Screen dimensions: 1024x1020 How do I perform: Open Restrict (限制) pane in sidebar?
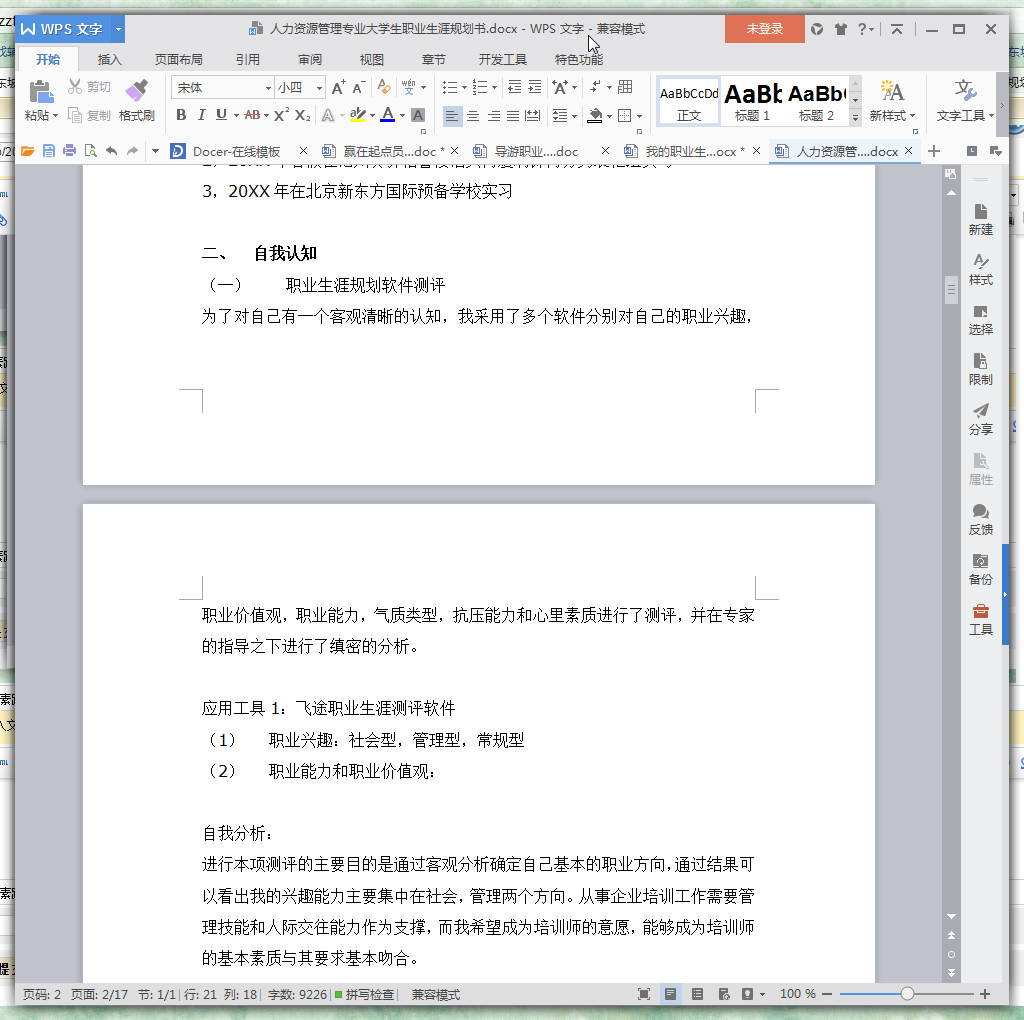980,370
